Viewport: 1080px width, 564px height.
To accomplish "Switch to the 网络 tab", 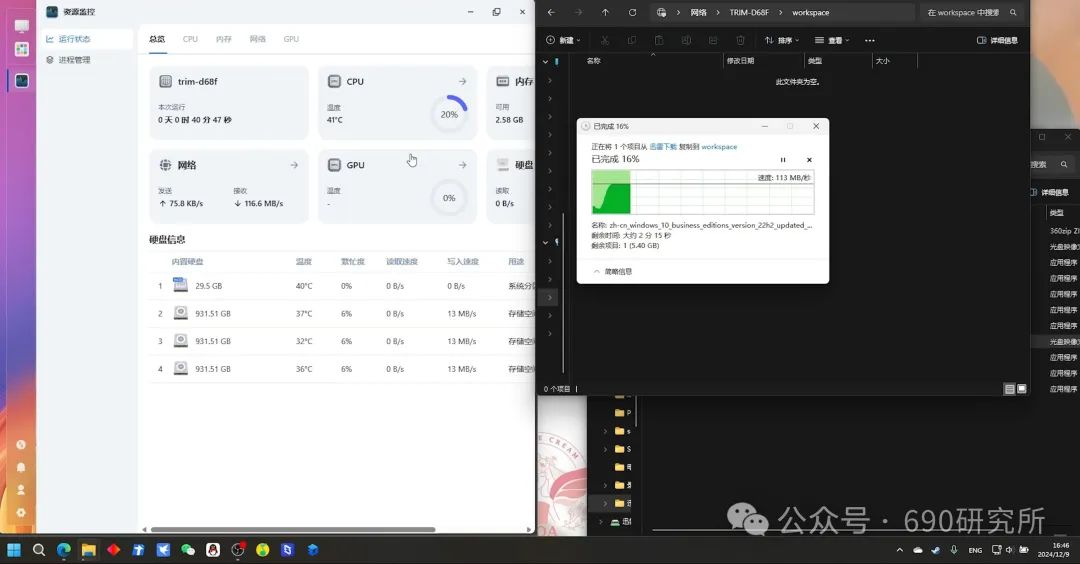I will [x=258, y=39].
